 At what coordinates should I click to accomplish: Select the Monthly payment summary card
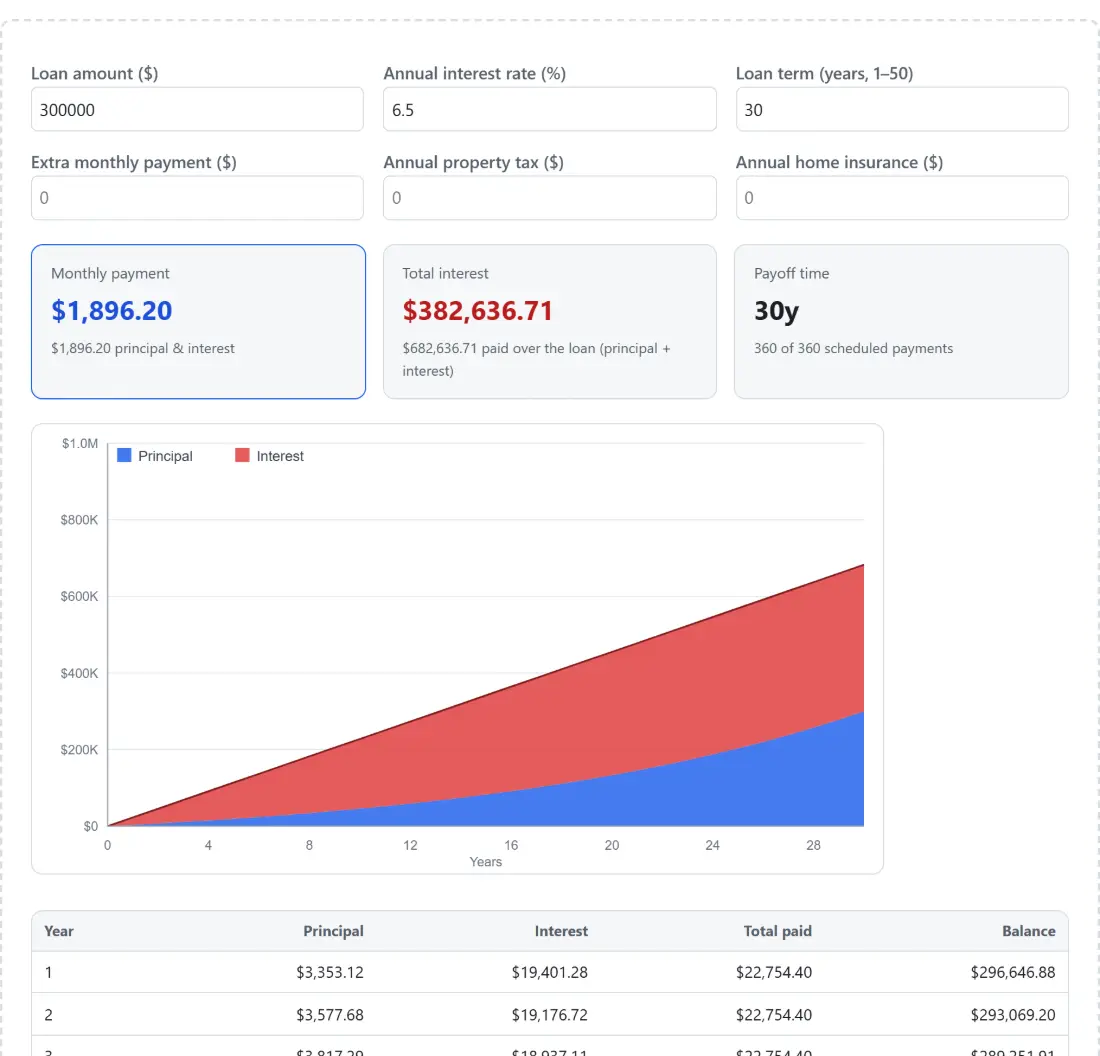tap(199, 321)
